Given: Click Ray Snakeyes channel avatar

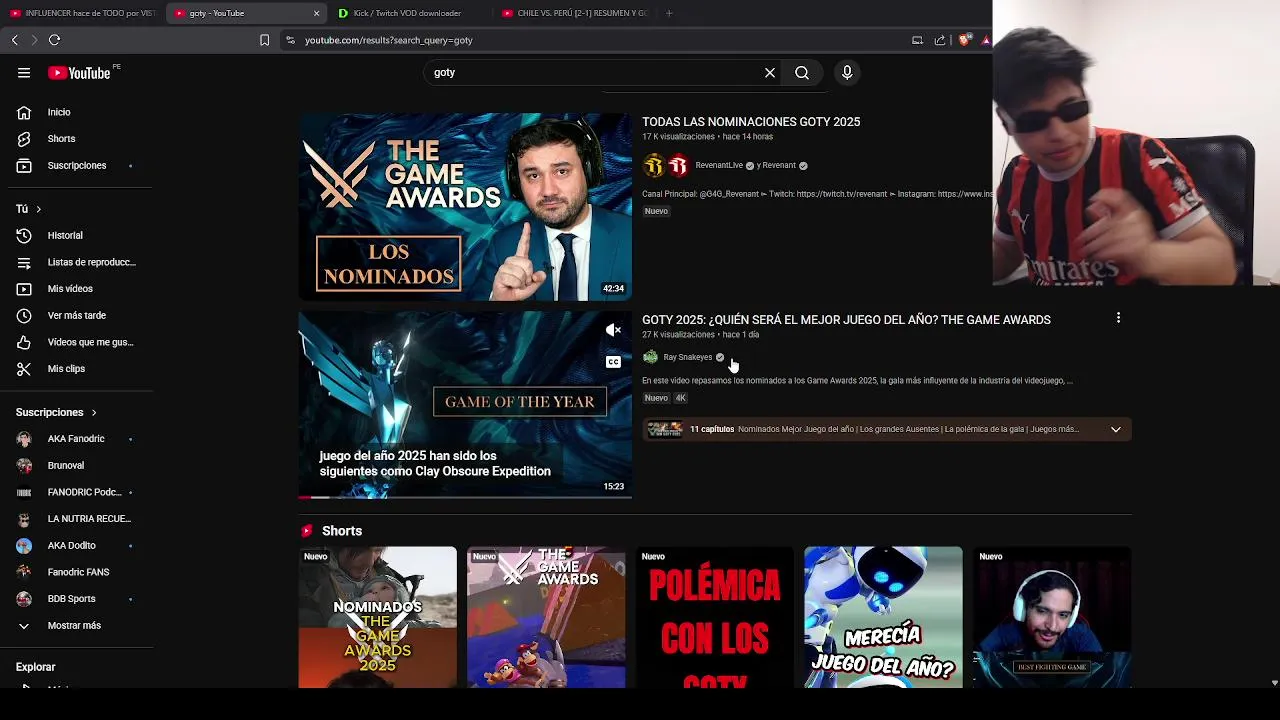Looking at the screenshot, I should [x=651, y=357].
